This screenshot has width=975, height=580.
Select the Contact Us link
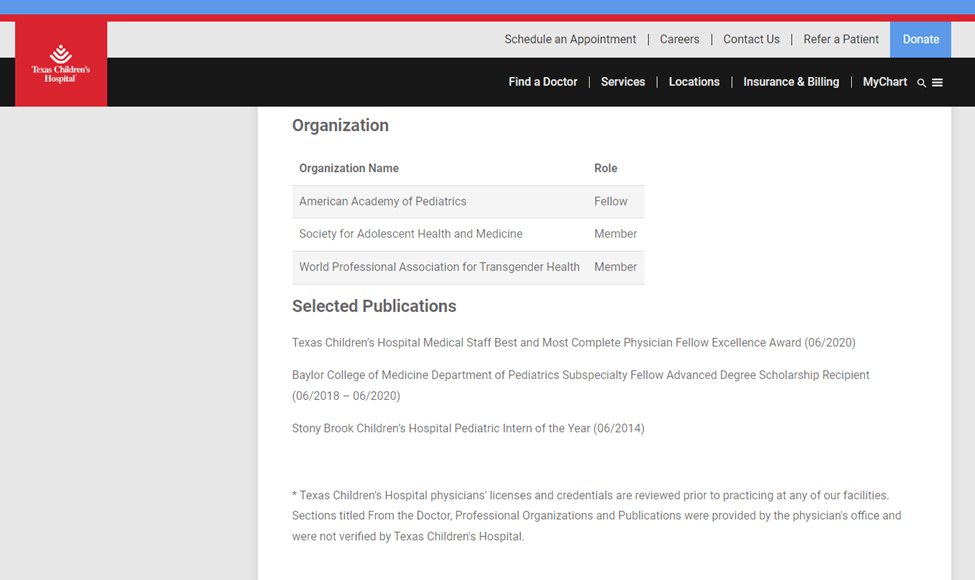(x=751, y=40)
